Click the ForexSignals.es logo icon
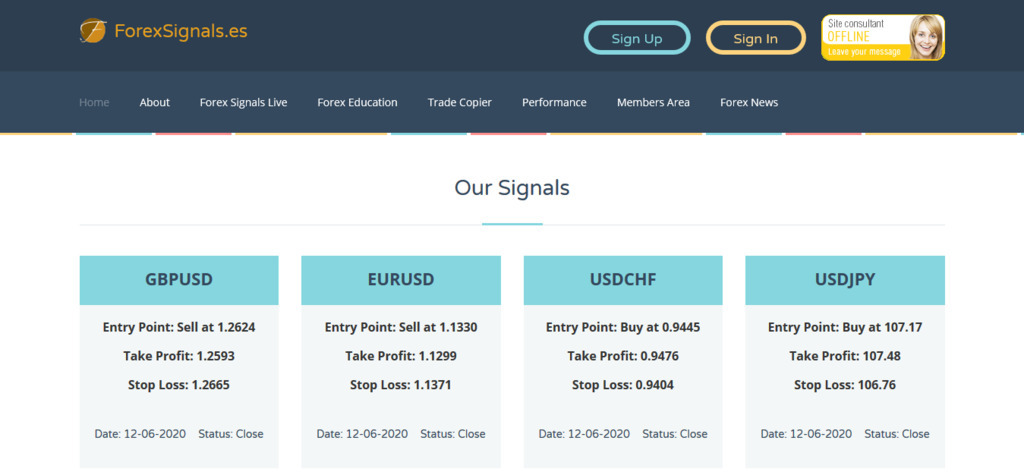The height and width of the screenshot is (475, 1024). coord(93,31)
